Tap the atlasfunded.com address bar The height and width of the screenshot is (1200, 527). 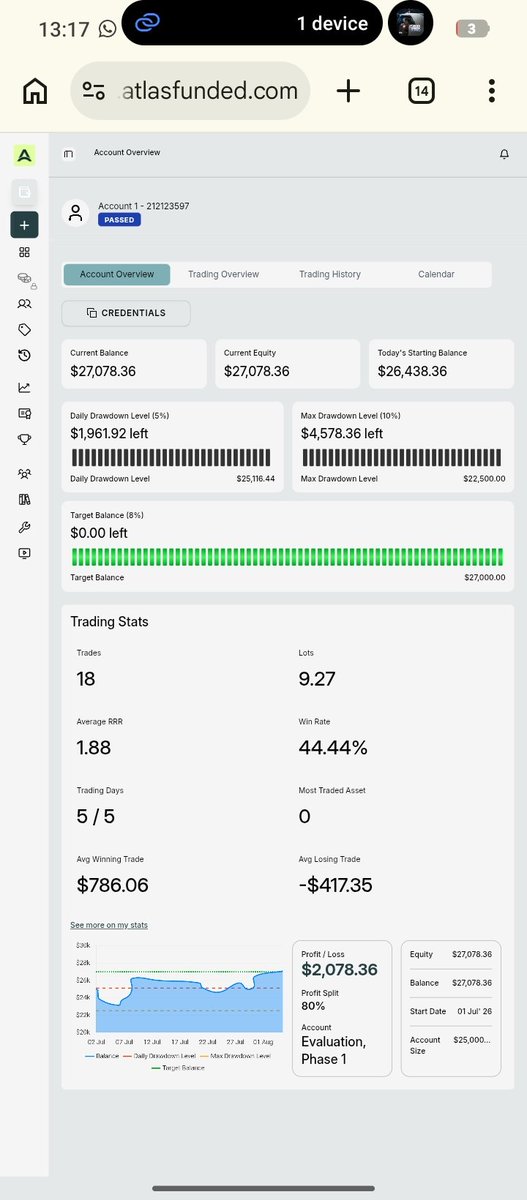pyautogui.click(x=190, y=92)
